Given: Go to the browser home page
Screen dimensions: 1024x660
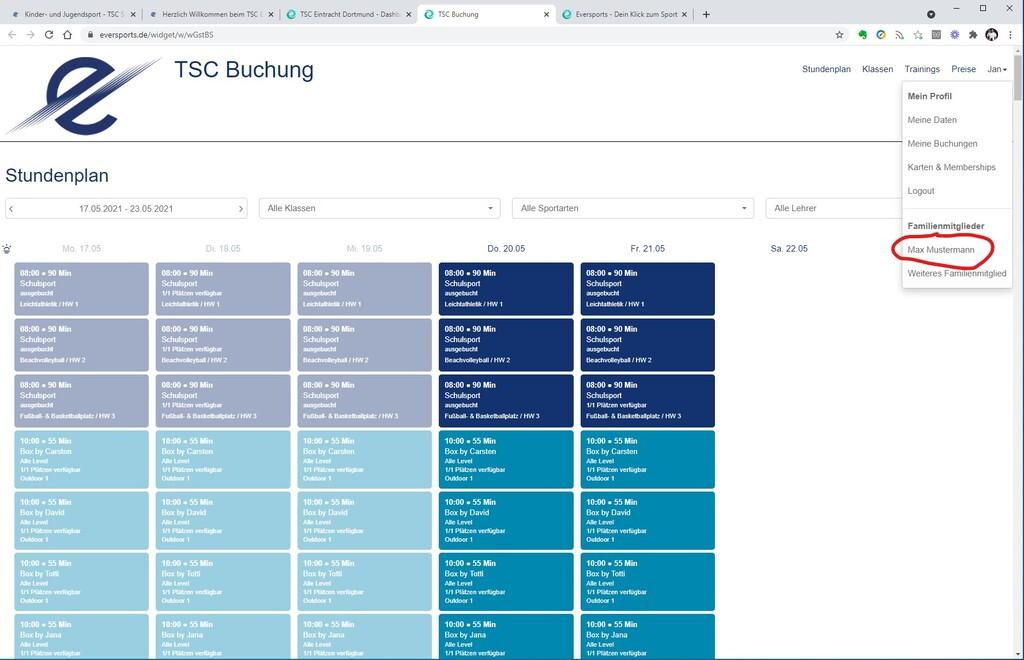Looking at the screenshot, I should pos(67,35).
